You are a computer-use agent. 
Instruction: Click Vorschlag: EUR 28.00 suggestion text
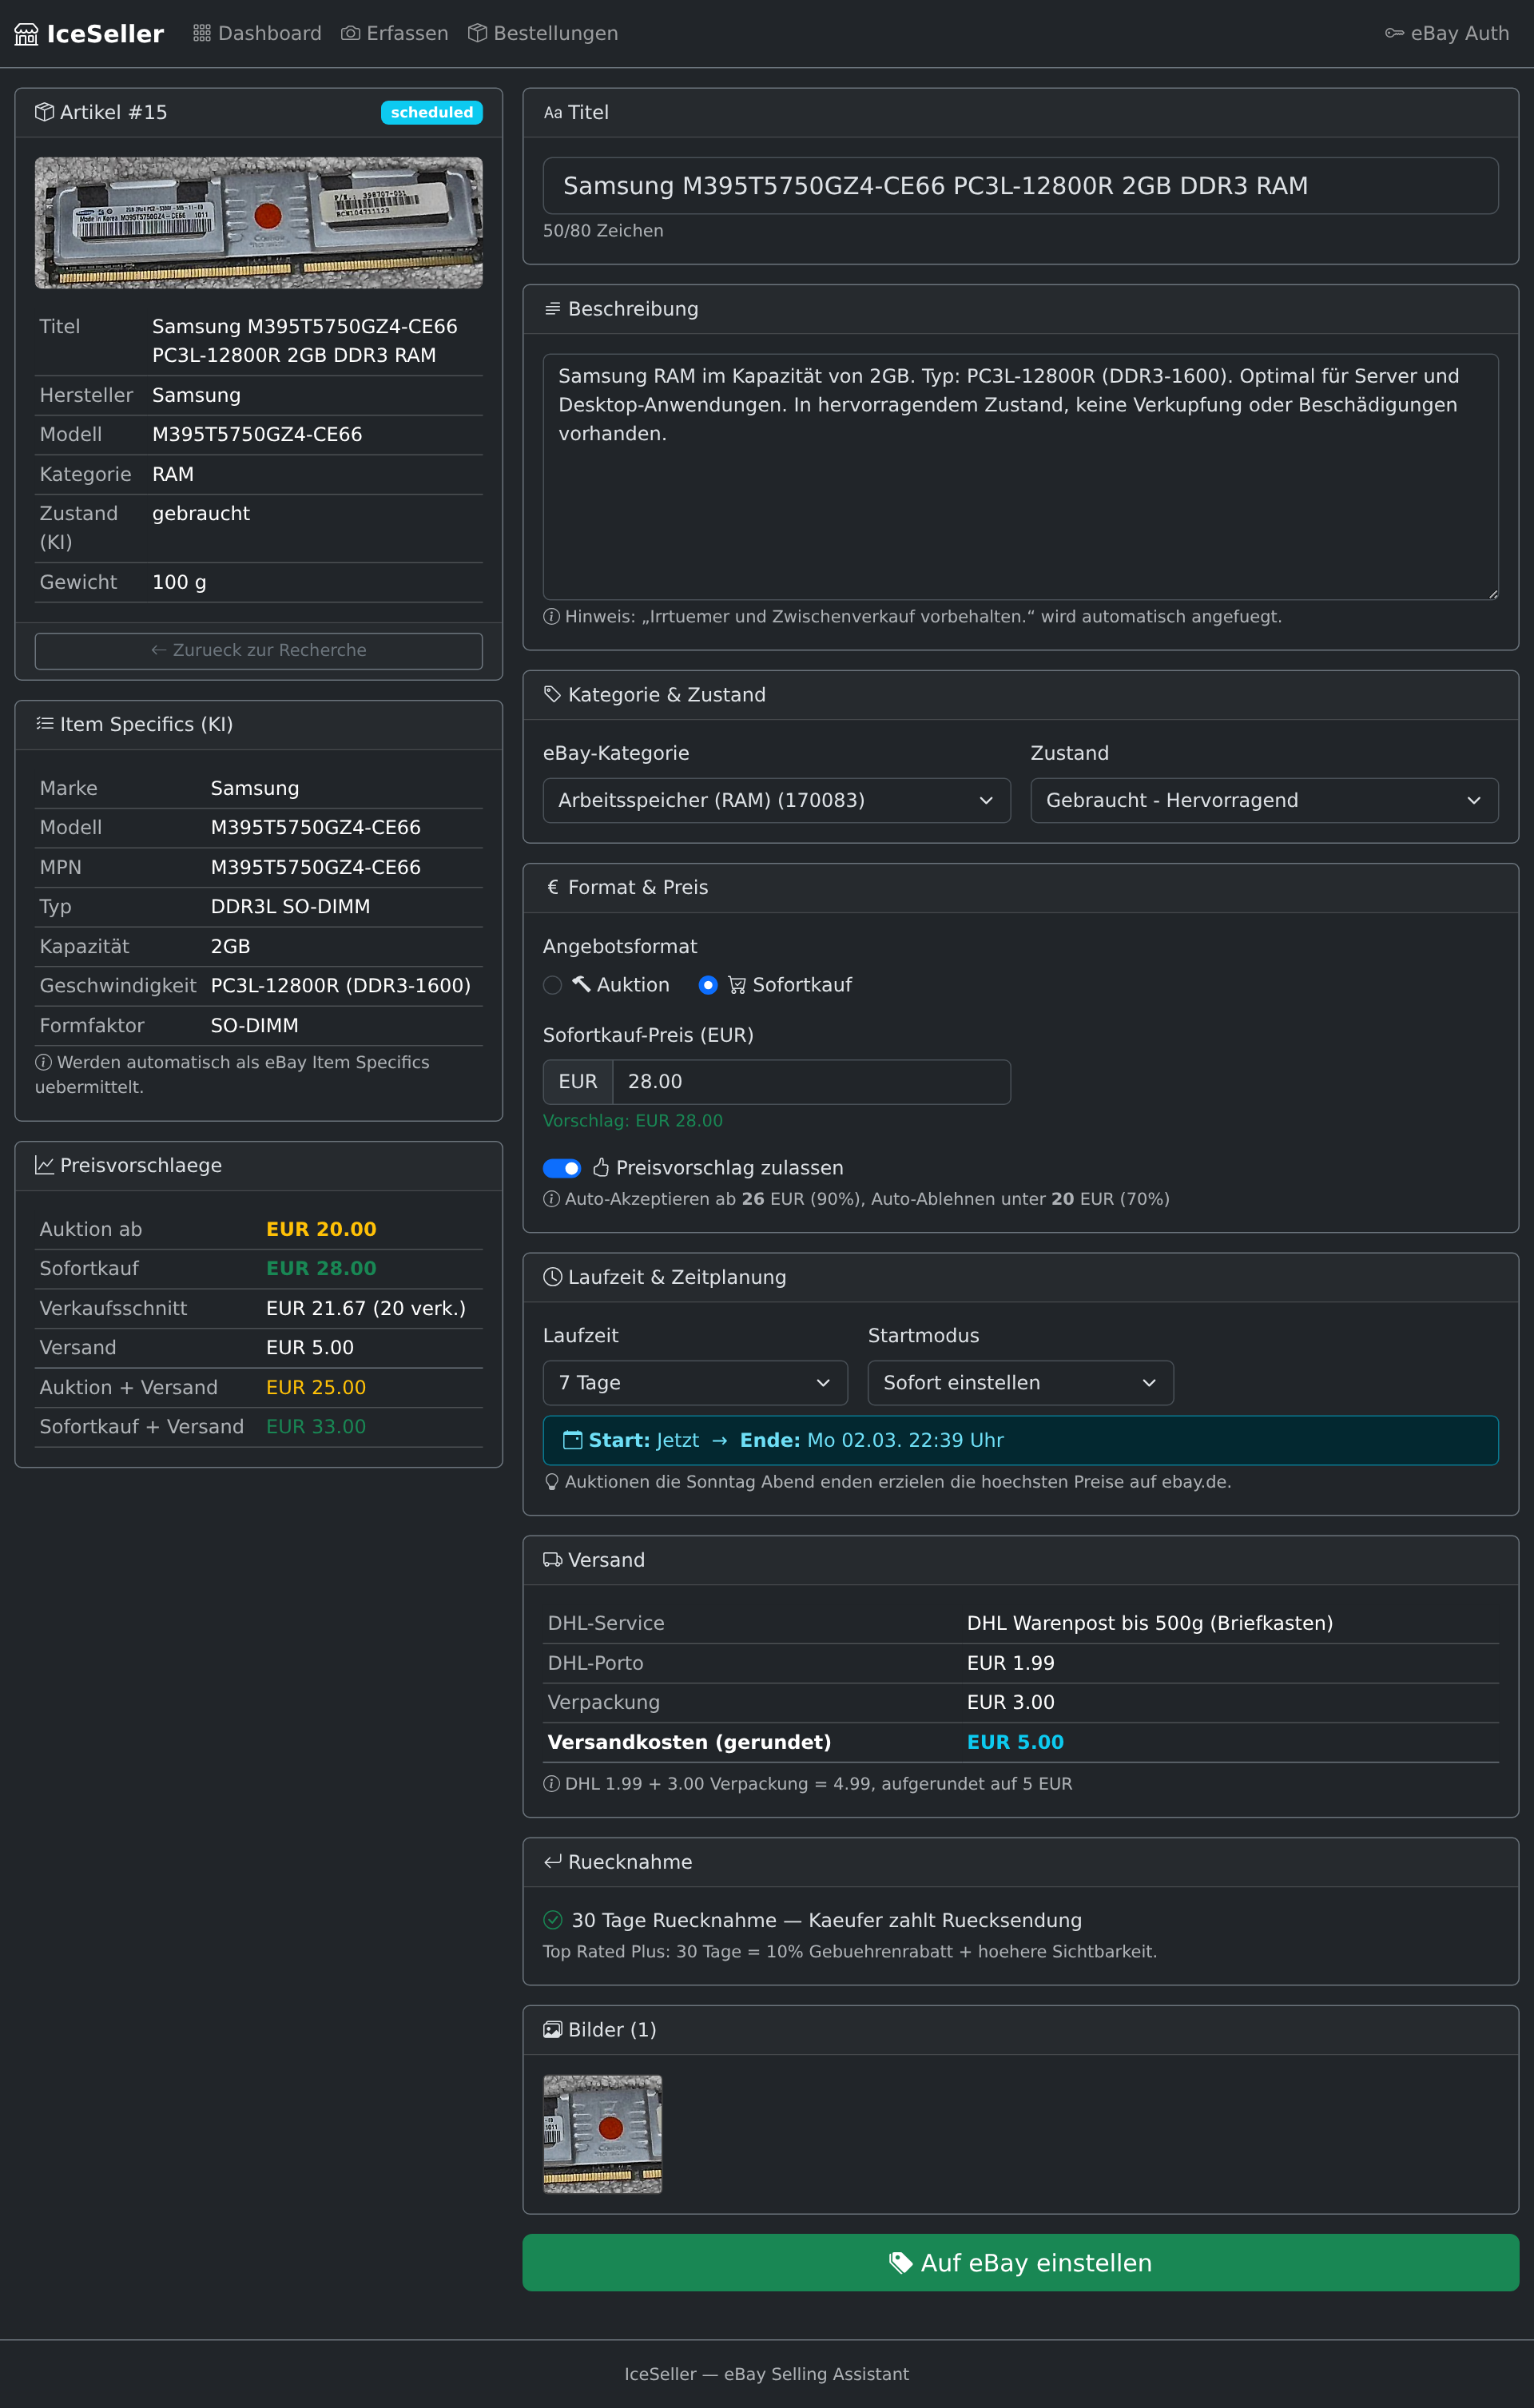(633, 1121)
